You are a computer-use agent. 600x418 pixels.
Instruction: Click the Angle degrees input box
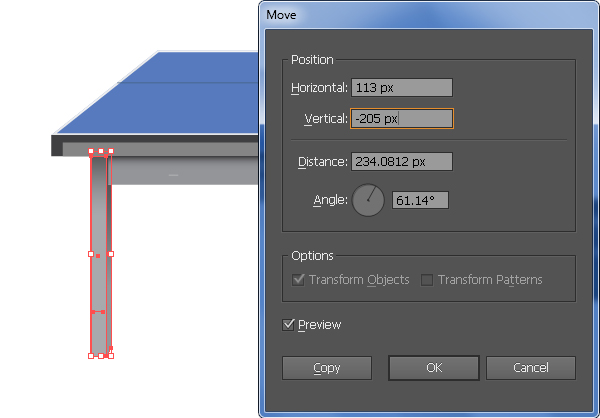[420, 200]
